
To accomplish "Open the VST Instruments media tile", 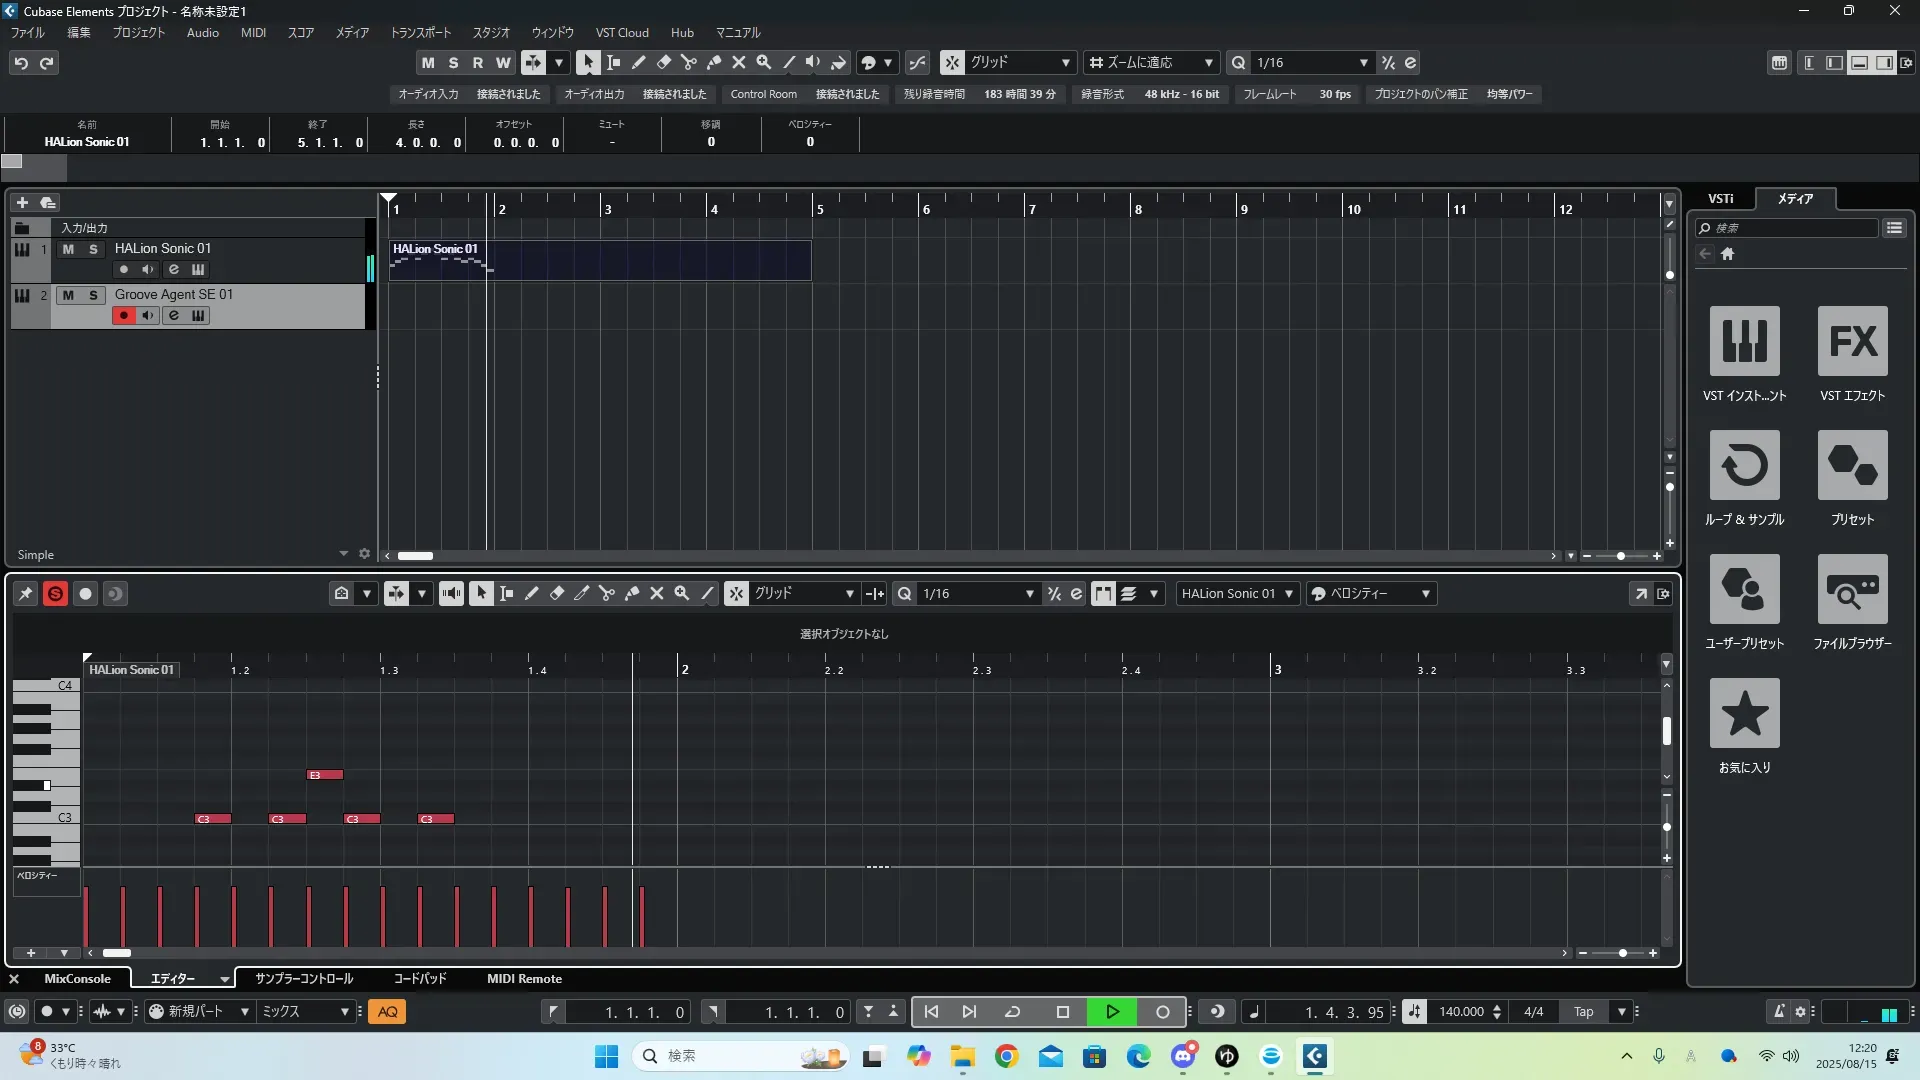I will click(1744, 342).
